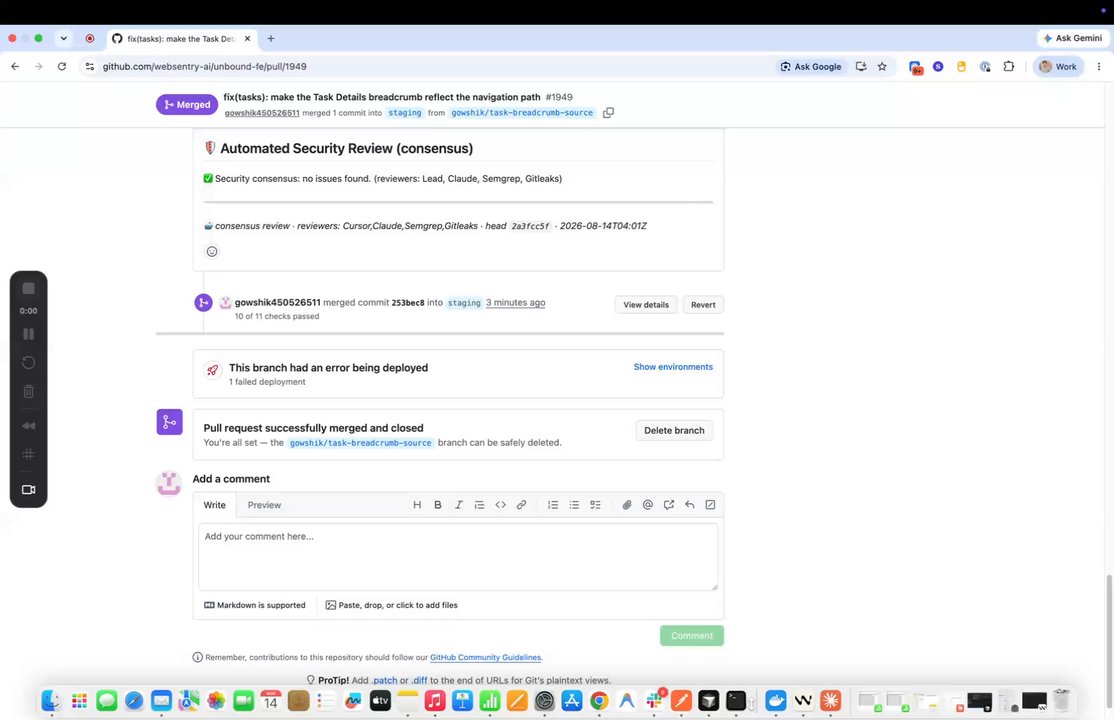
Task: Switch to the Write tab
Action: (x=215, y=505)
